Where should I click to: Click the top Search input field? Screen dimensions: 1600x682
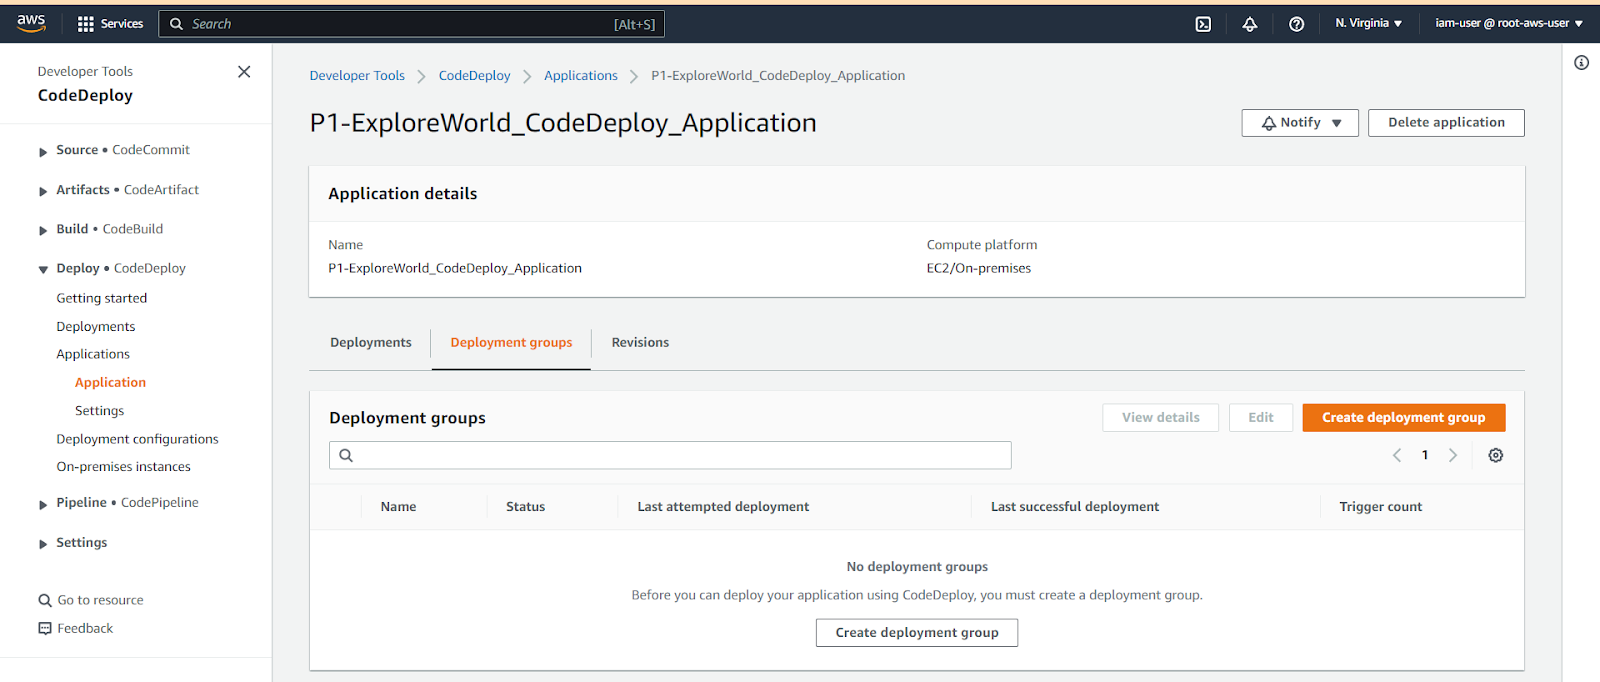tap(411, 24)
